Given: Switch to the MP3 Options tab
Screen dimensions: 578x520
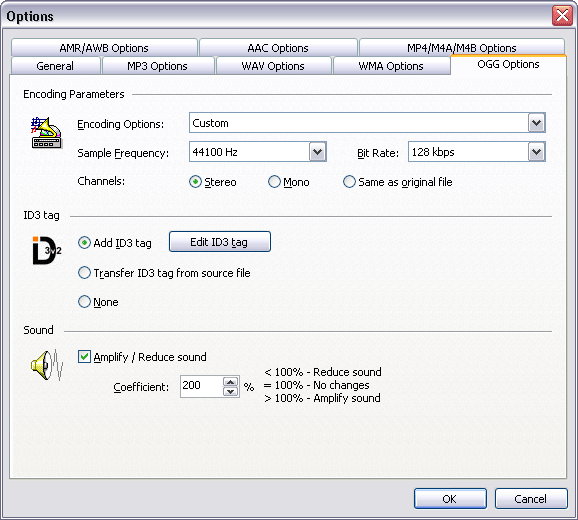Looking at the screenshot, I should (158, 66).
